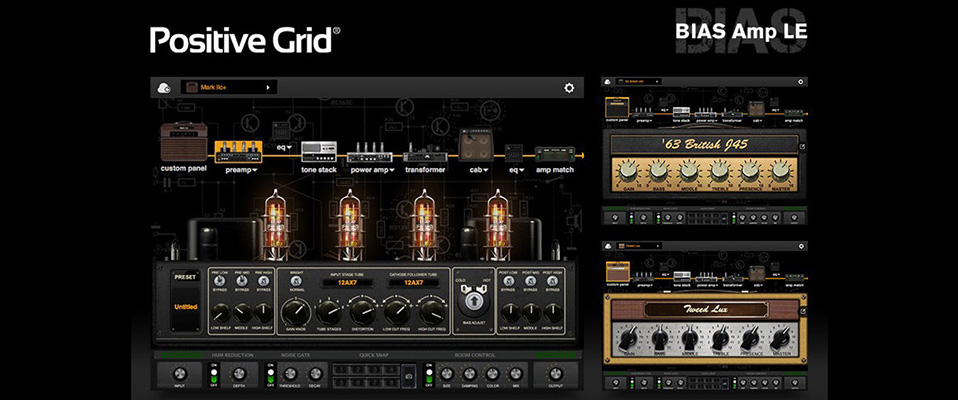Screen dimensions: 958x400
Task: Select the eq module image before tone stack
Action: [281, 131]
